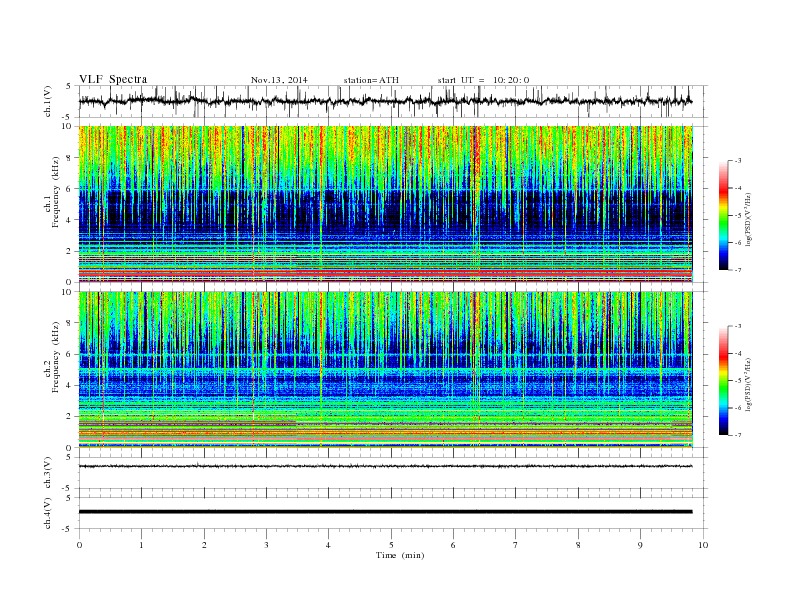Screen dimensions: 792x612
Task: Click the ch.1 spectrogram color bar
Action: (x=724, y=215)
